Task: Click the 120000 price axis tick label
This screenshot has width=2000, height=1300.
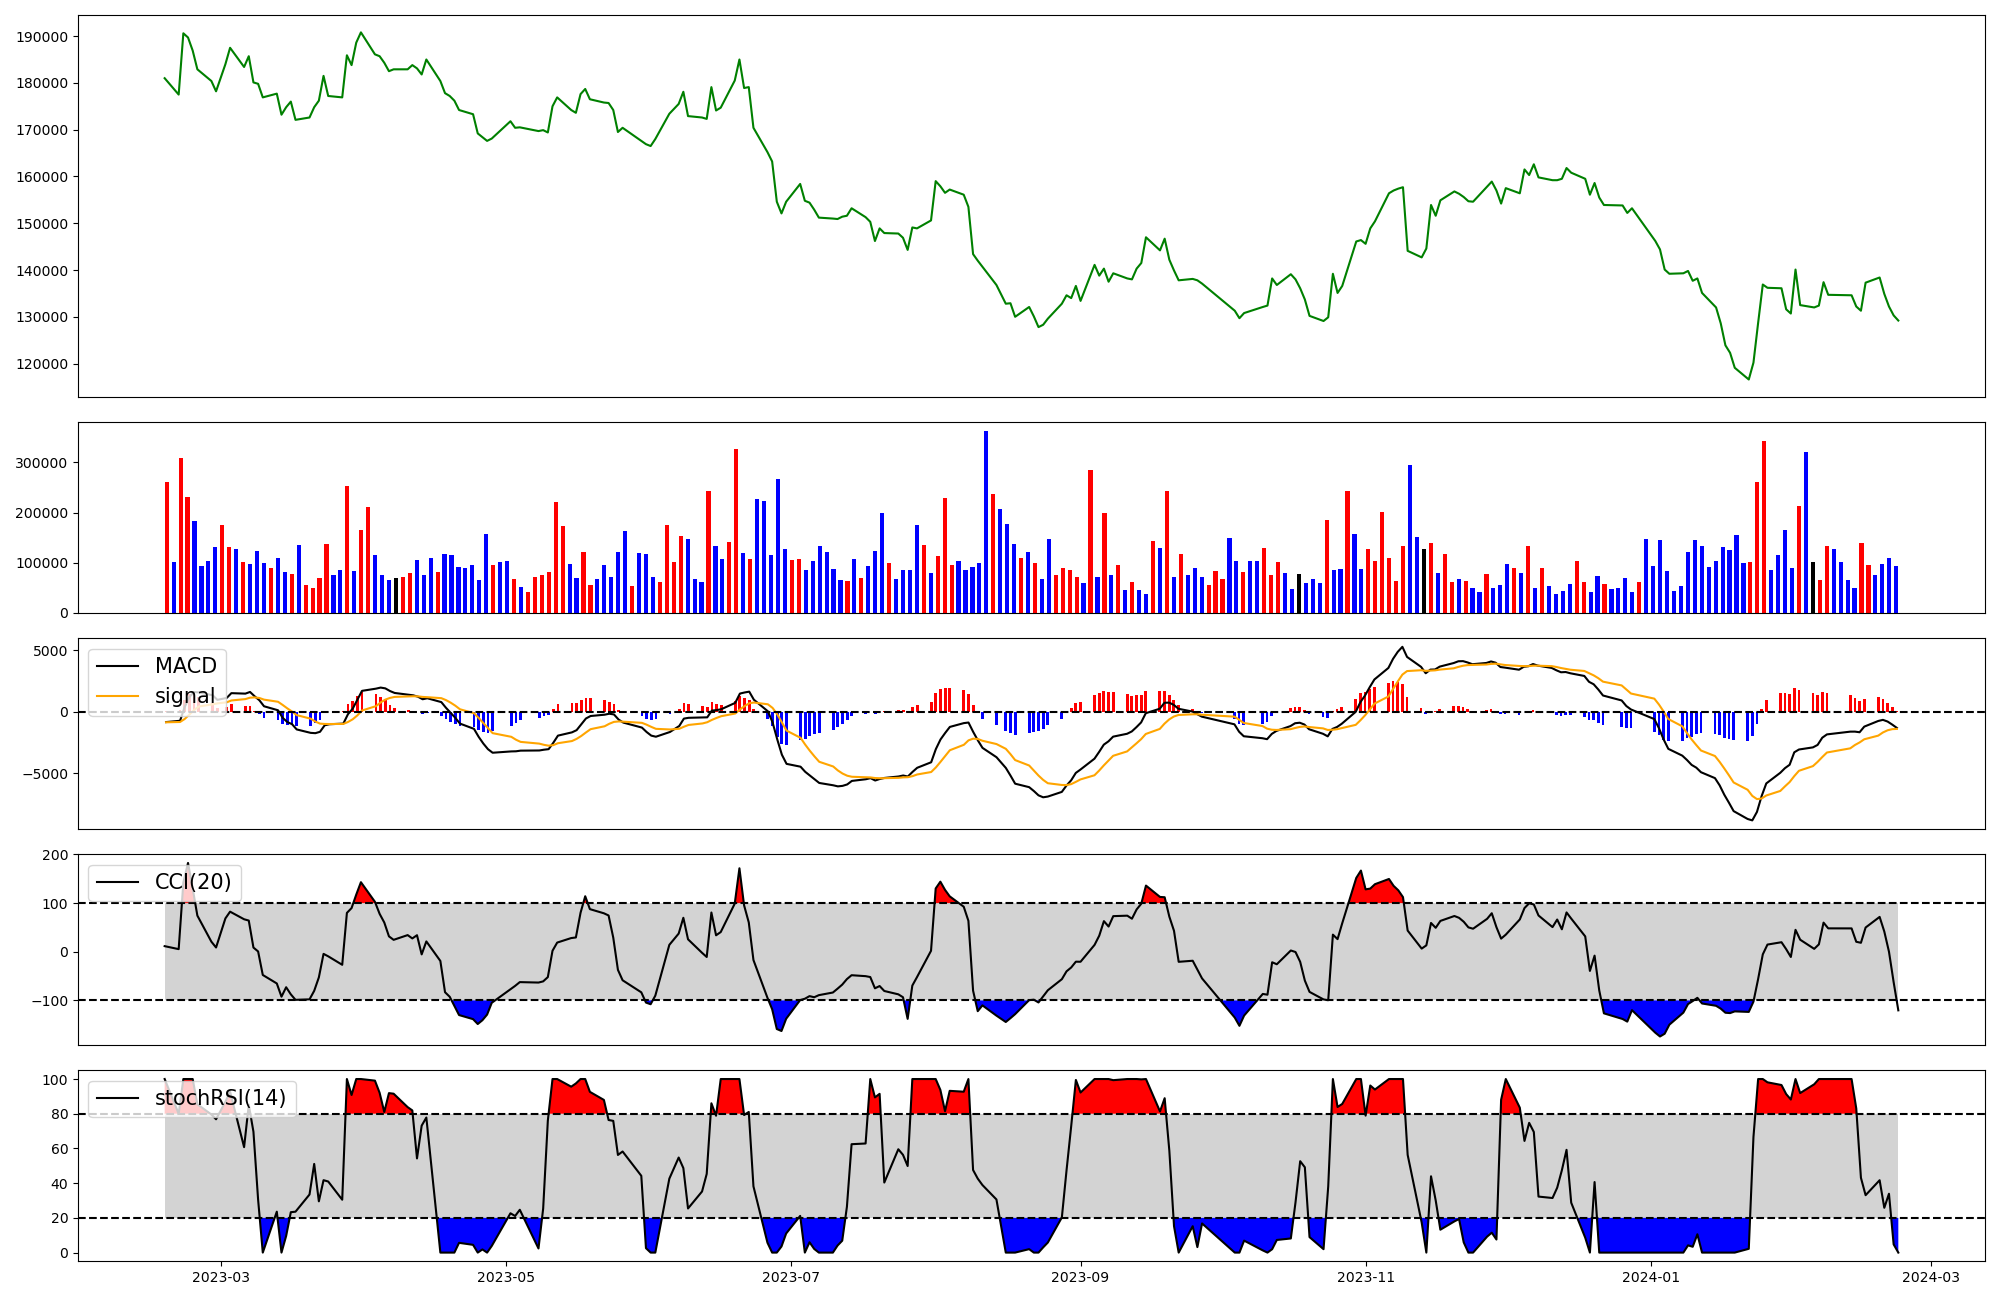Action: (x=42, y=364)
